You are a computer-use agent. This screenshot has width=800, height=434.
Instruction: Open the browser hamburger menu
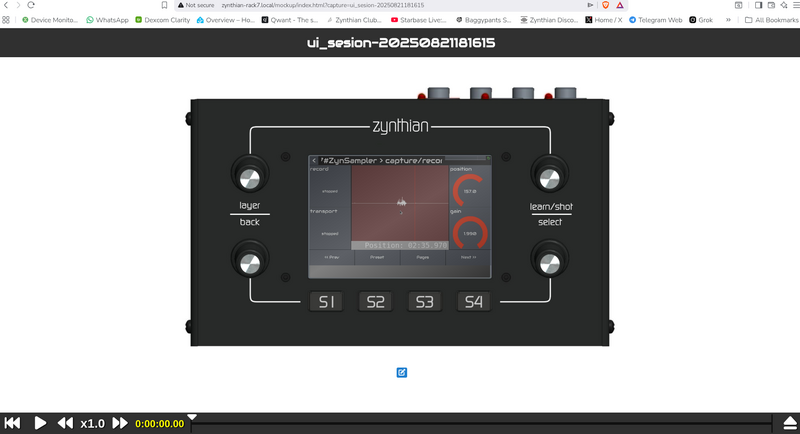[796, 5]
